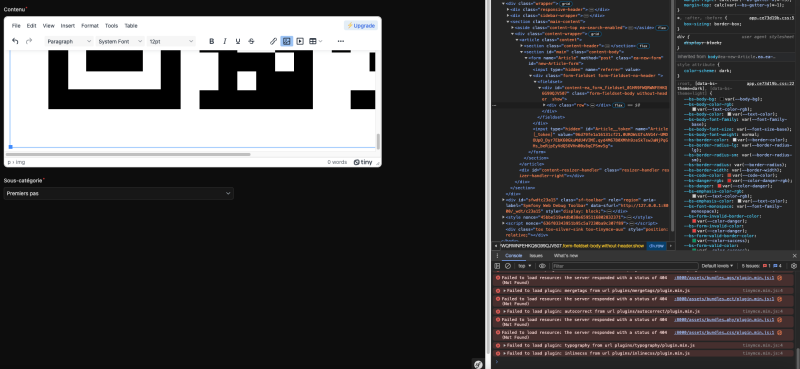Click the p element path in status bar
This screenshot has width=800, height=369.
(9, 162)
